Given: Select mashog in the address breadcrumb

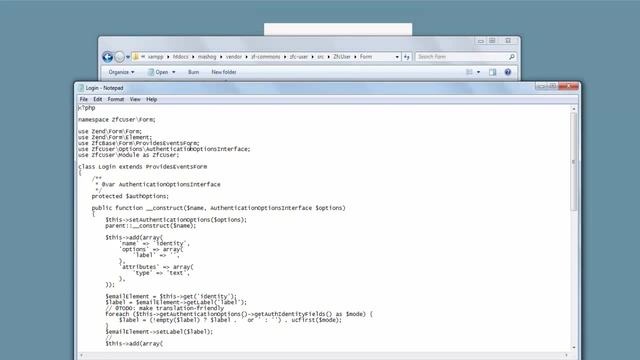Looking at the screenshot, I should coord(207,57).
